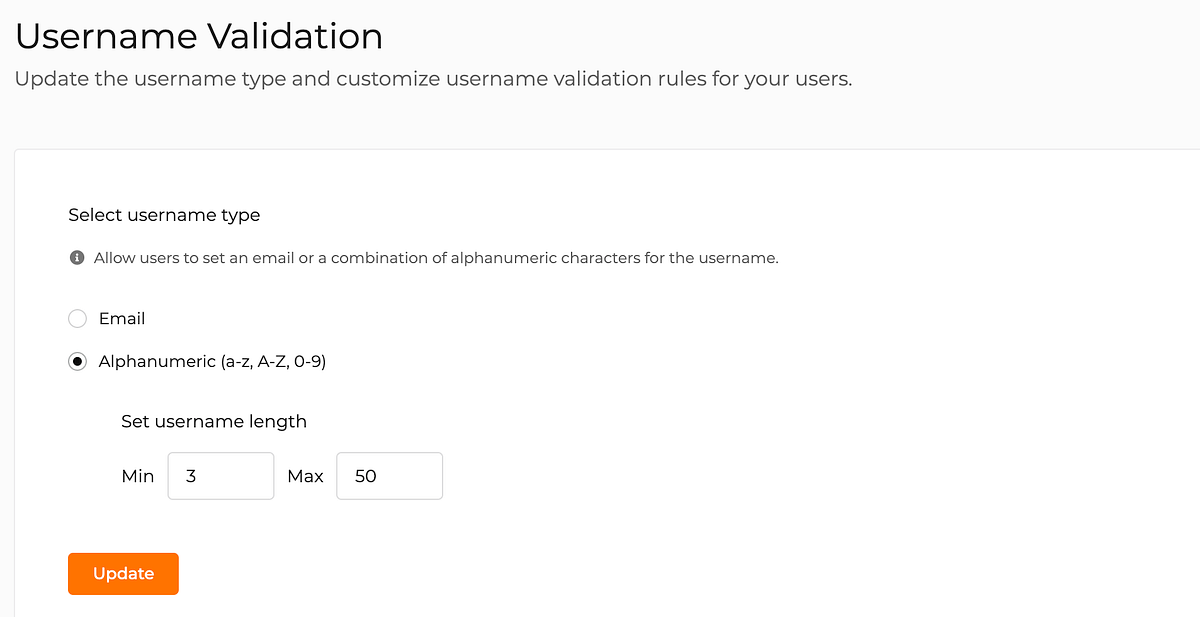Image resolution: width=1200 pixels, height=617 pixels.
Task: Select the Alphanumeric (a-z, A-Z, 0-9) option
Action: [x=77, y=361]
